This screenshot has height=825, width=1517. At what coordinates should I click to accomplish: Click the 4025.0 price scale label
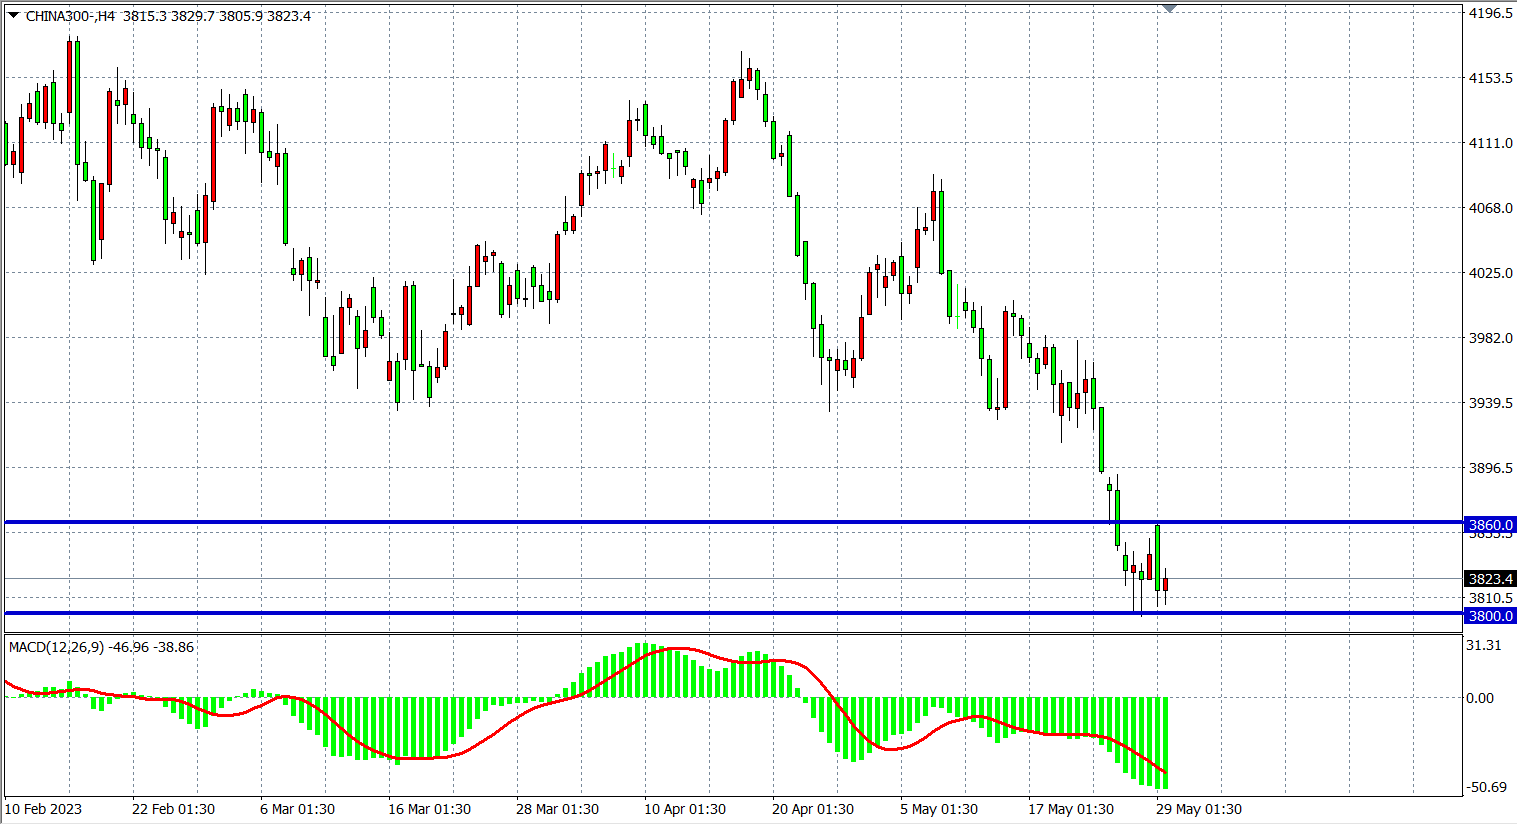[1489, 273]
